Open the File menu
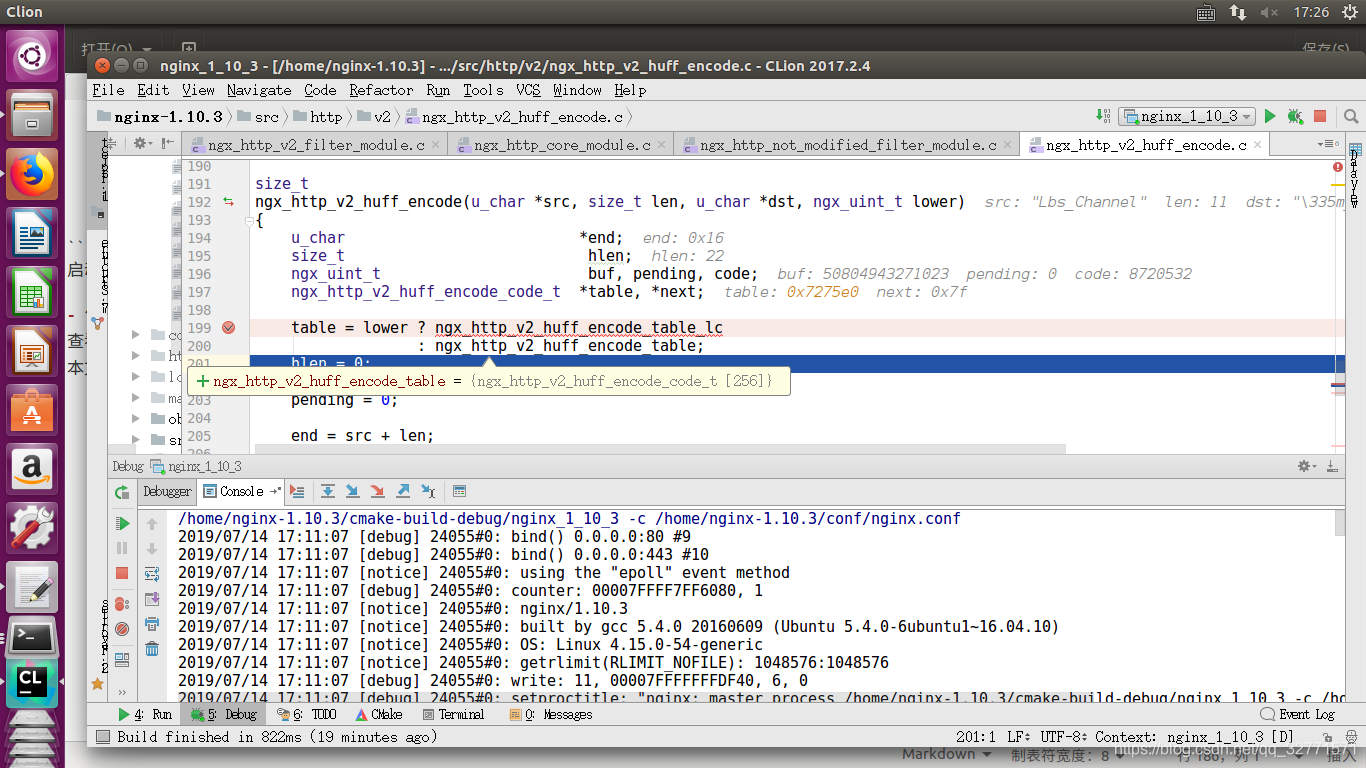The width and height of the screenshot is (1366, 768). click(108, 90)
